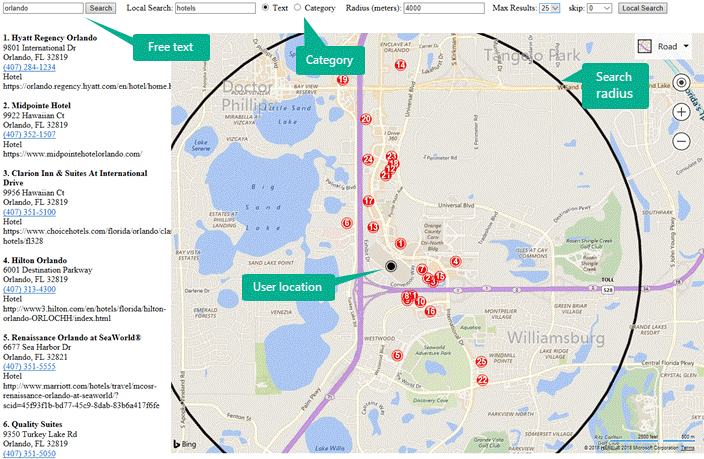Click map pushpin number 22
The width and height of the screenshot is (704, 459).
pos(482,380)
